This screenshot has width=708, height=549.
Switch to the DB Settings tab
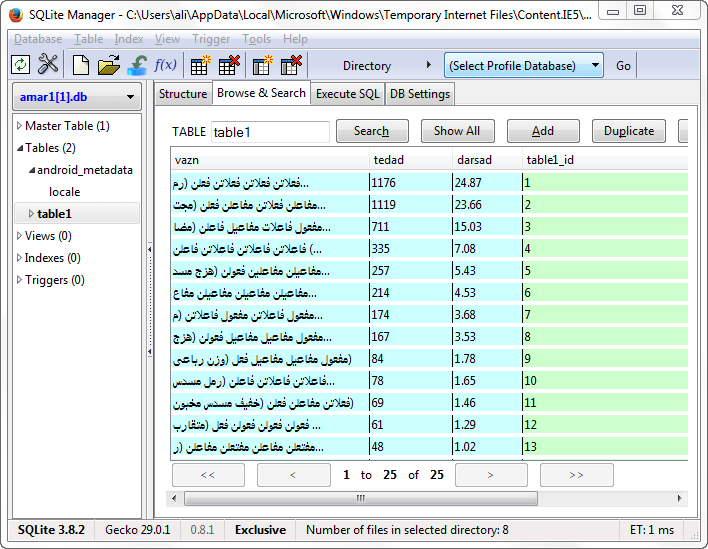click(x=420, y=94)
